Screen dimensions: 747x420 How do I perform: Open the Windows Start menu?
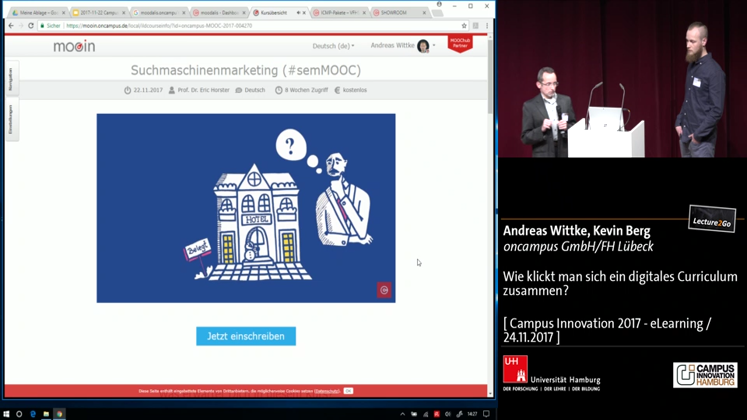click(x=6, y=414)
